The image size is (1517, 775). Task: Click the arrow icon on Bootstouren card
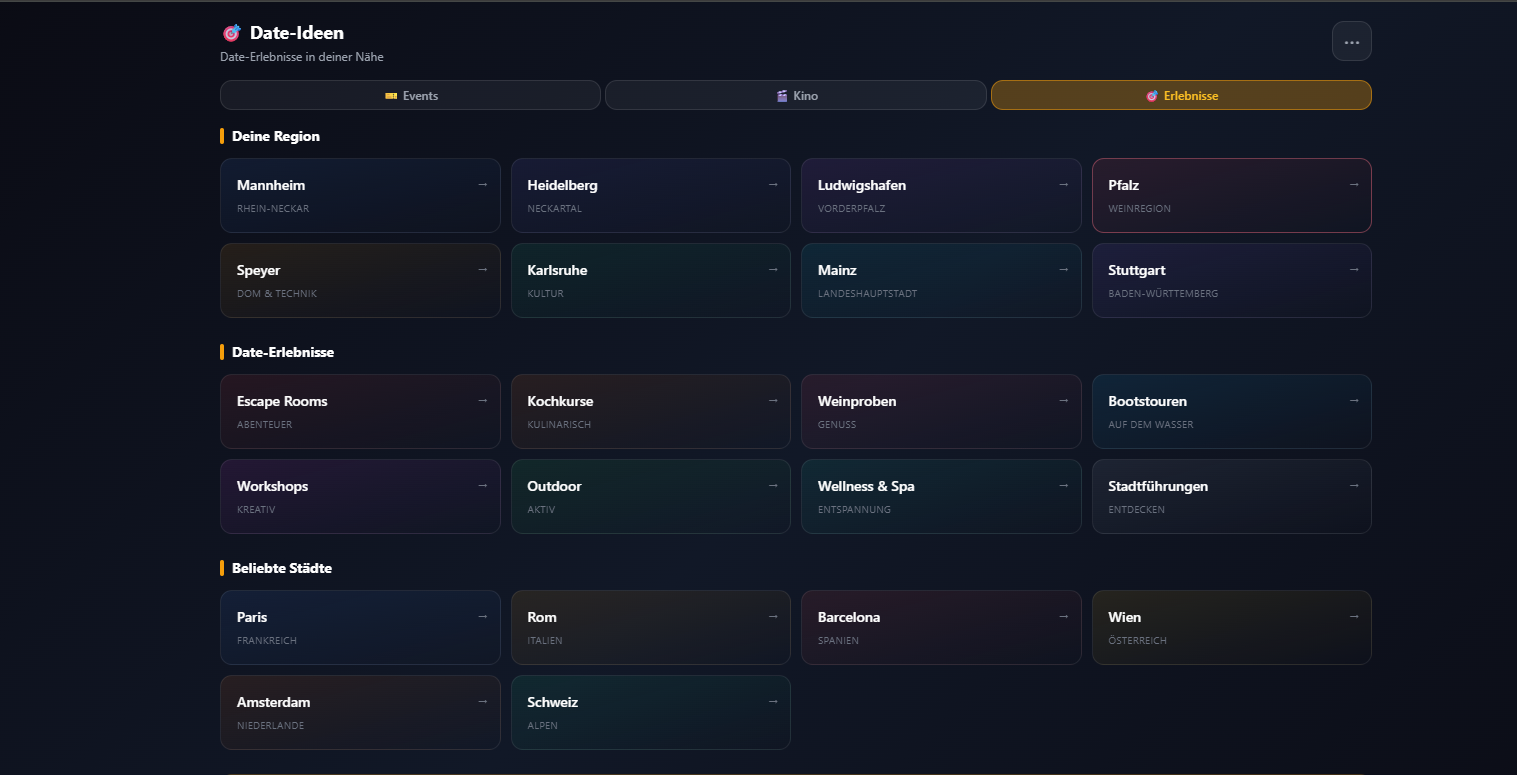pos(1354,400)
